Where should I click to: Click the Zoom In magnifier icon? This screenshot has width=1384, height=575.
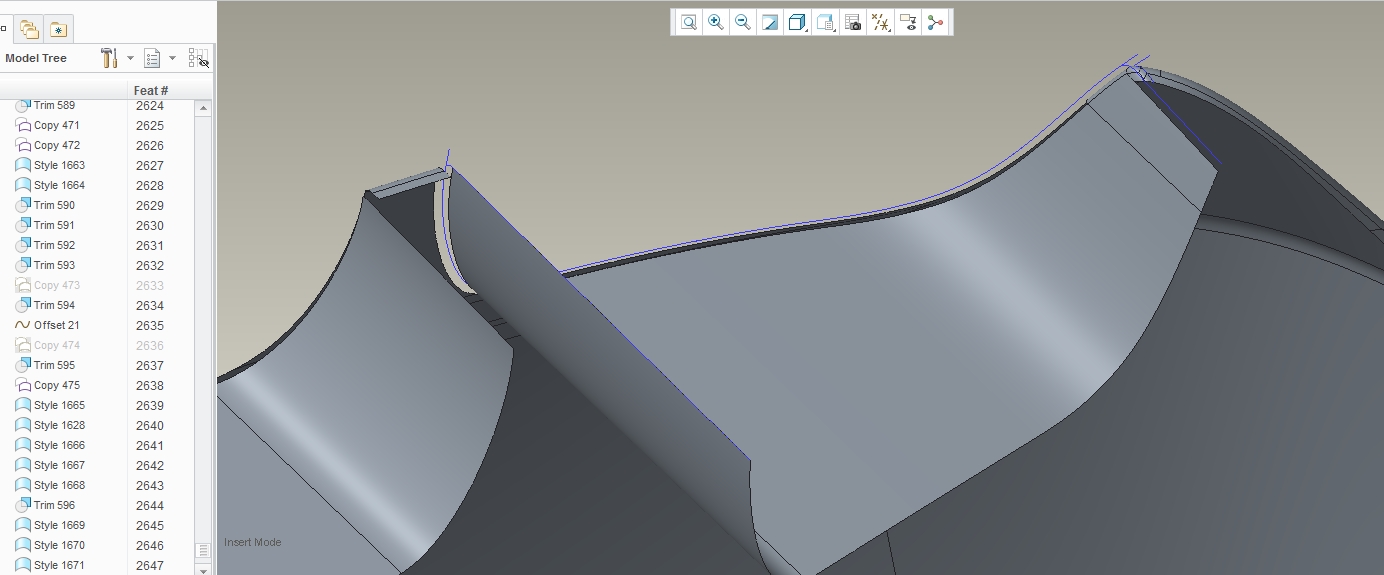(x=716, y=22)
